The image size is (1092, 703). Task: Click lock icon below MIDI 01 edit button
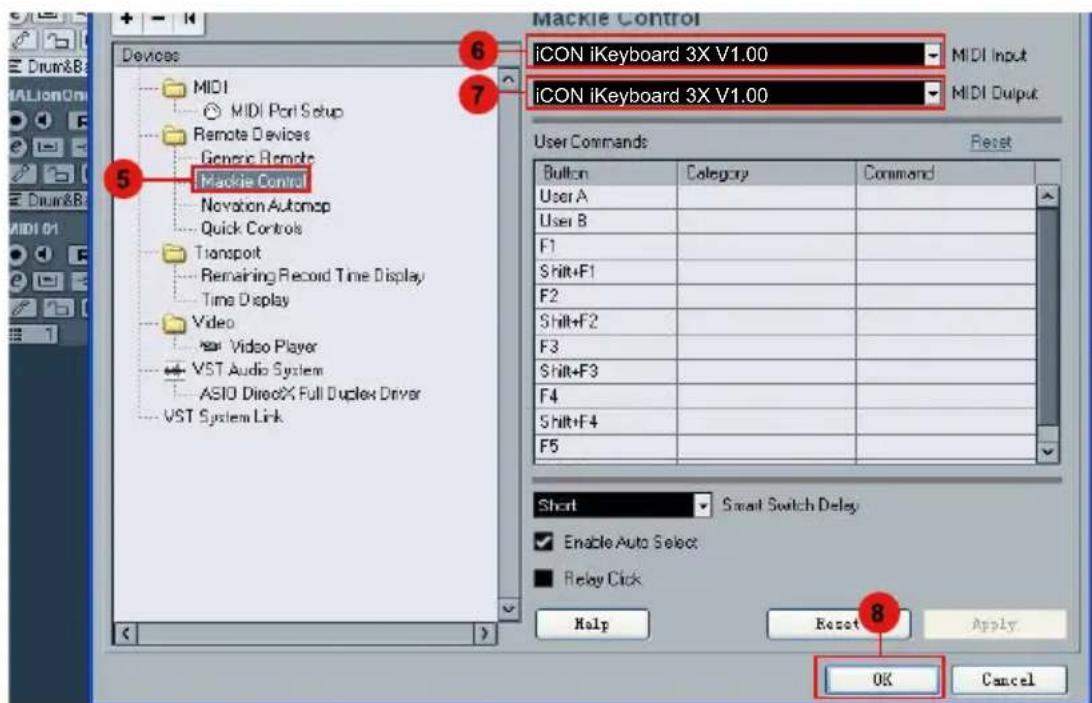[x=58, y=307]
